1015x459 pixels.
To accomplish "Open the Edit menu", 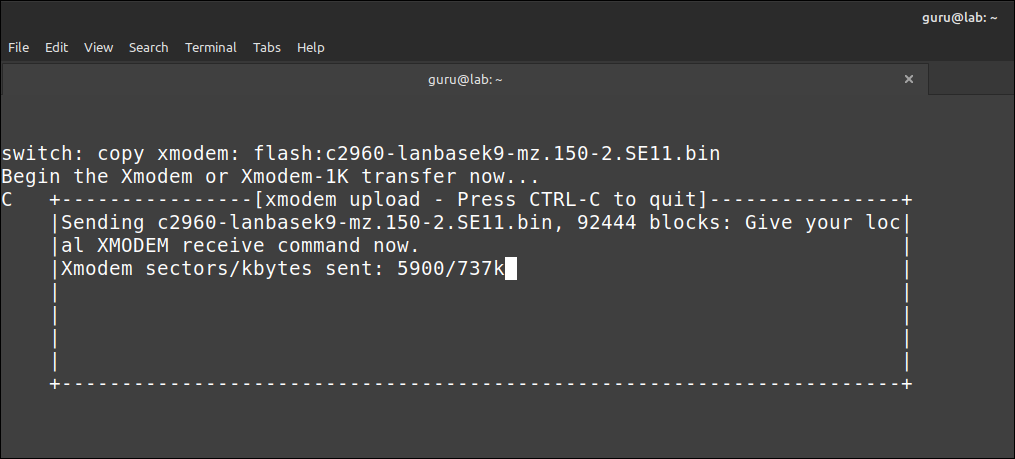I will coord(56,47).
